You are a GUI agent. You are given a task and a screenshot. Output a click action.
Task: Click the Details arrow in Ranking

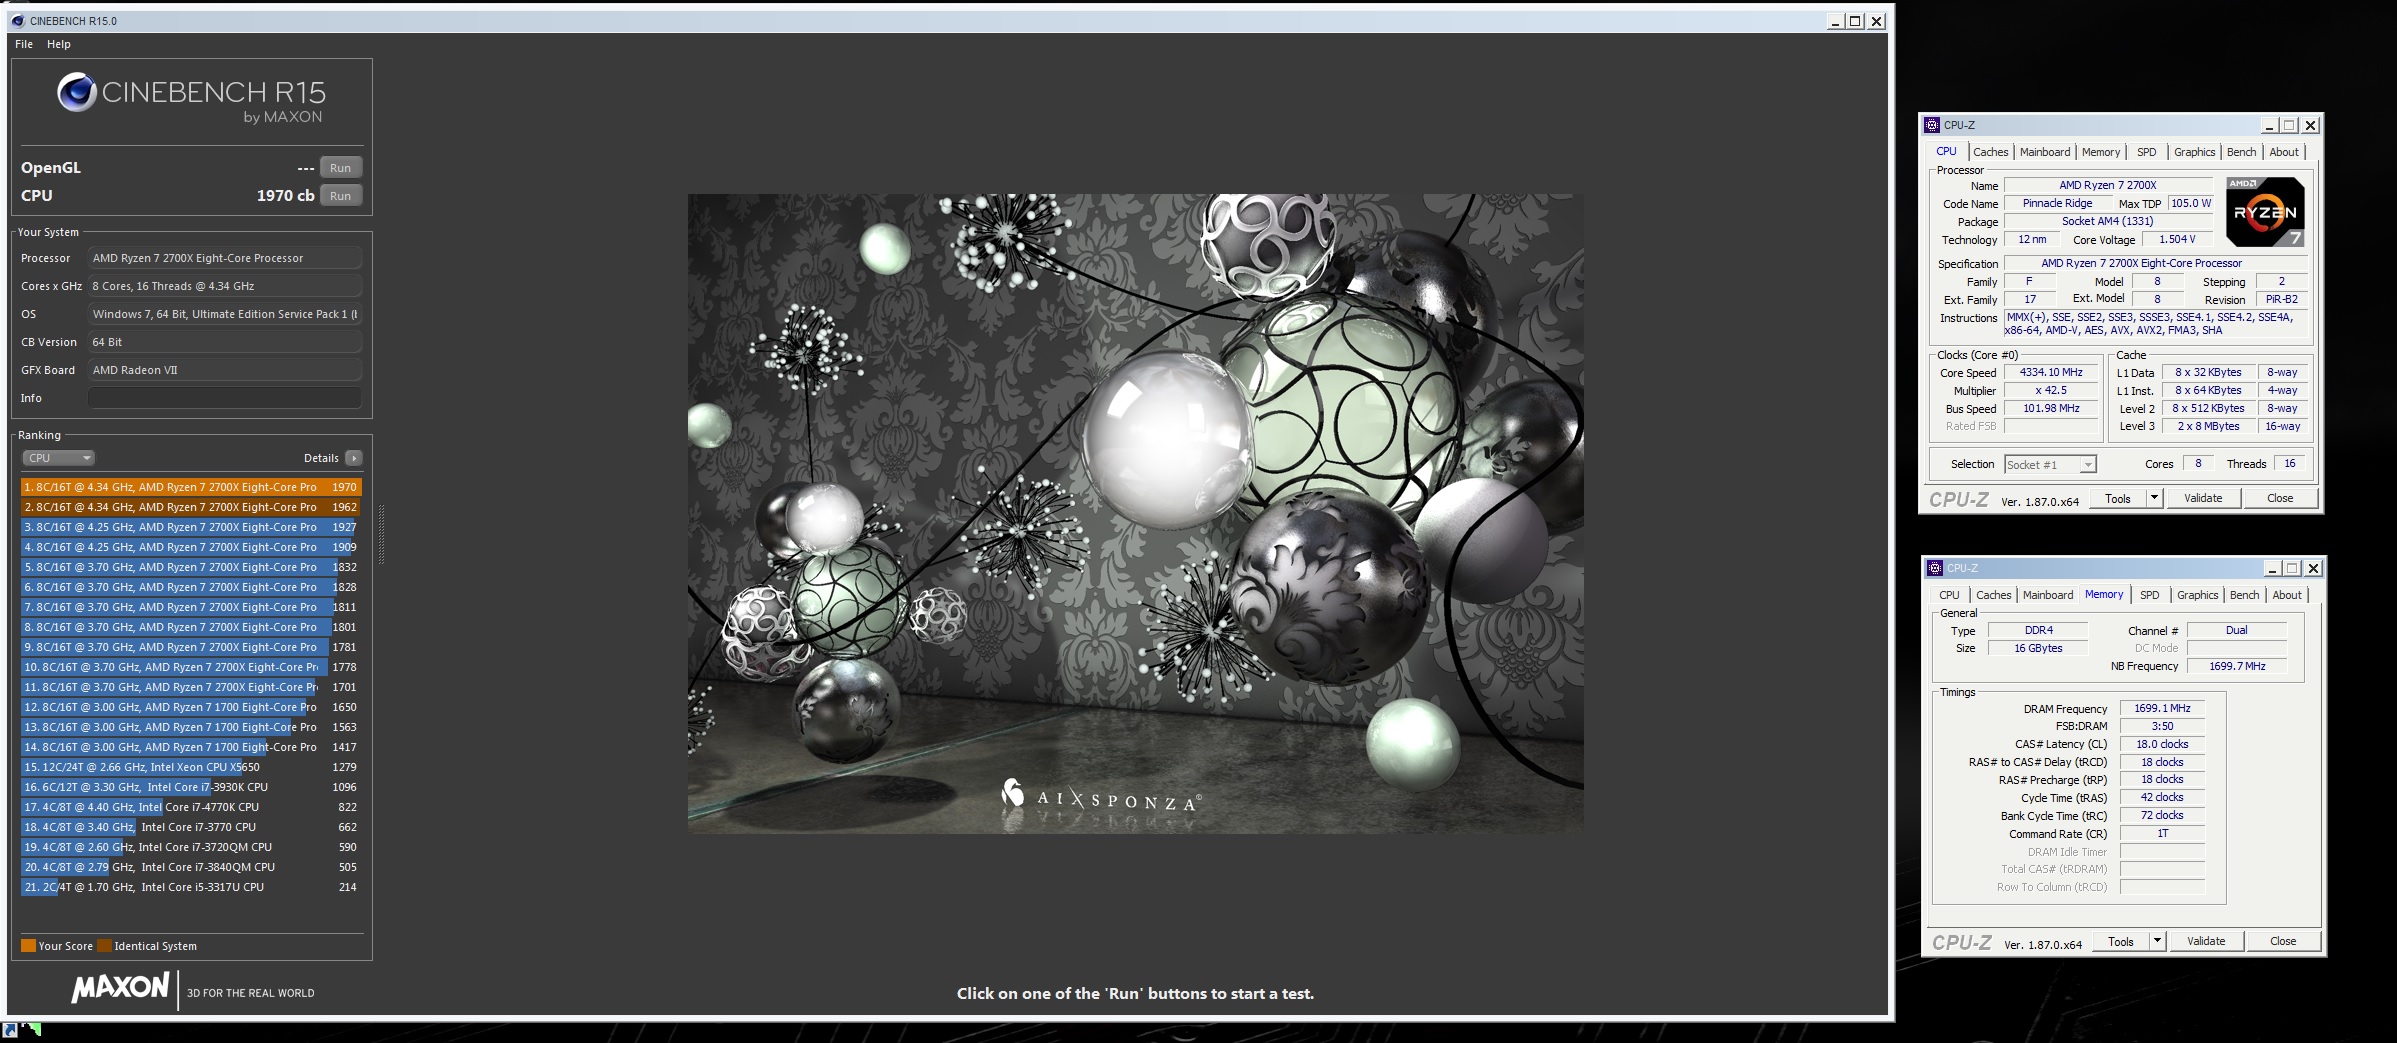coord(354,458)
